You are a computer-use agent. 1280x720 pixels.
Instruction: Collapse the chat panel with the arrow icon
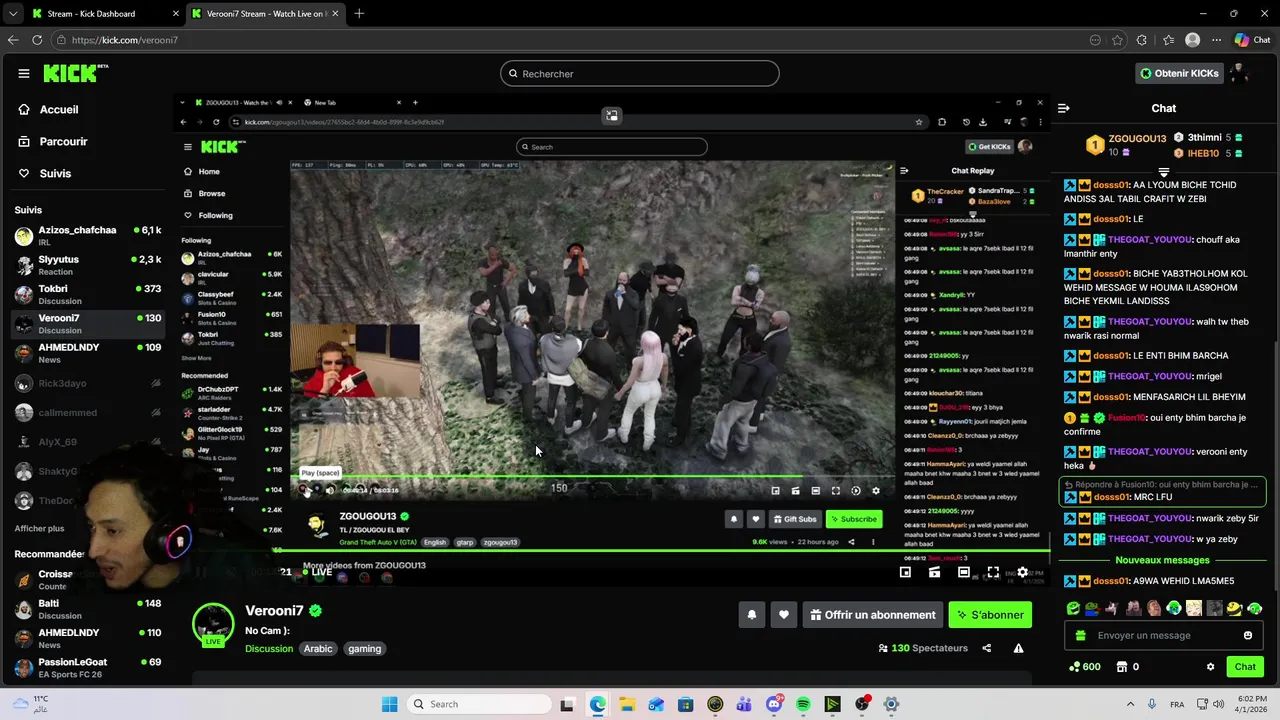pyautogui.click(x=1064, y=108)
